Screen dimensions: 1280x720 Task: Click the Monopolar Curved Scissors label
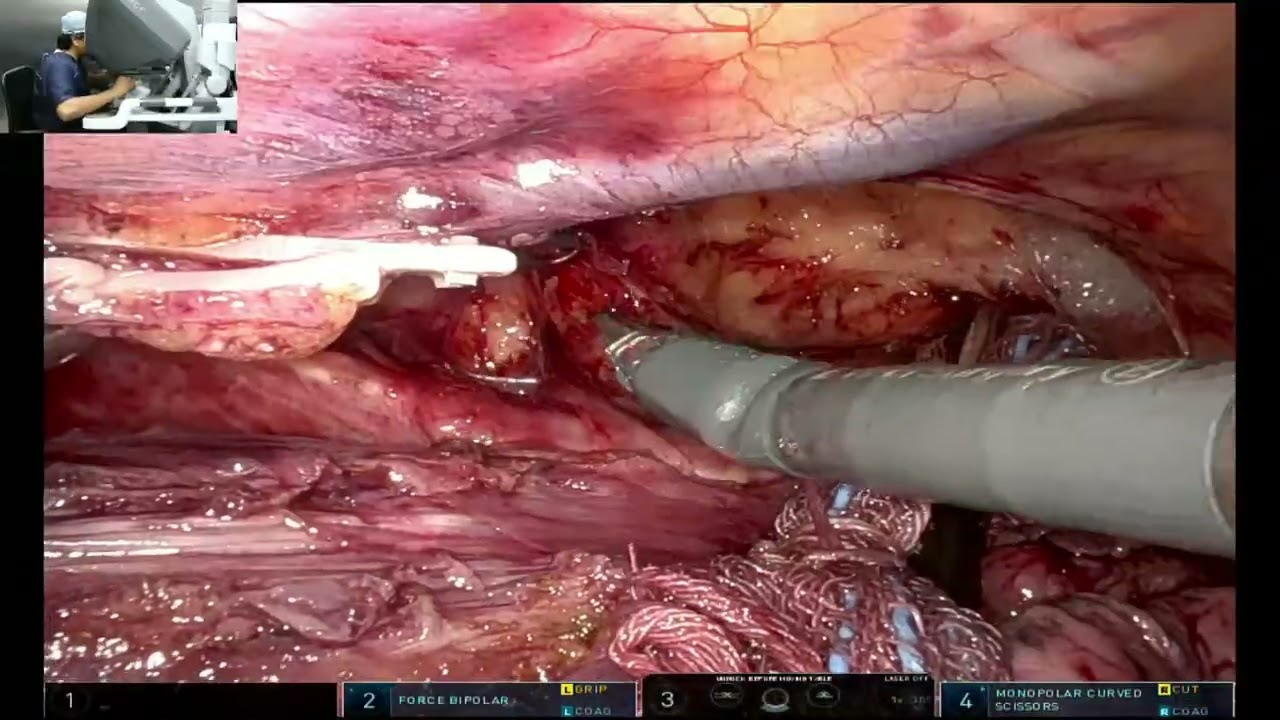[1068, 699]
